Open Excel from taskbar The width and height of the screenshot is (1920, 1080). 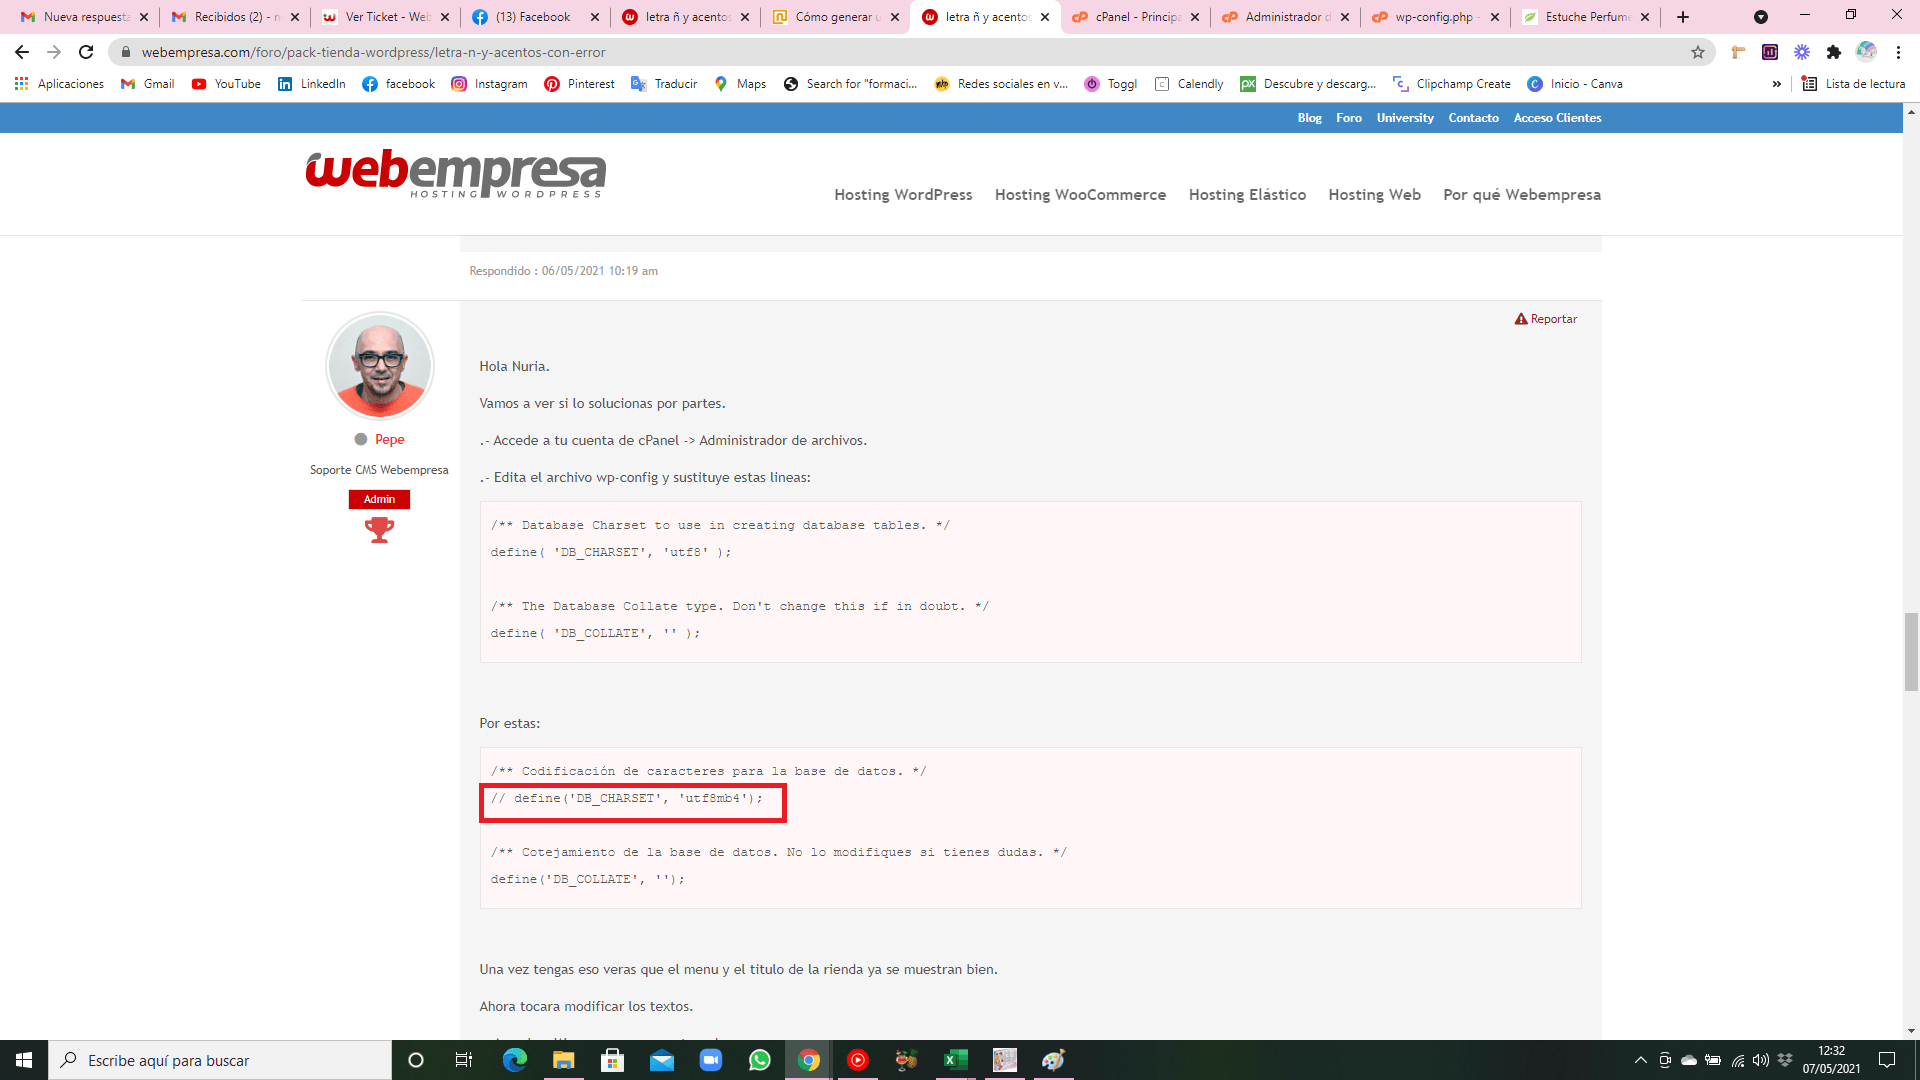[956, 1060]
